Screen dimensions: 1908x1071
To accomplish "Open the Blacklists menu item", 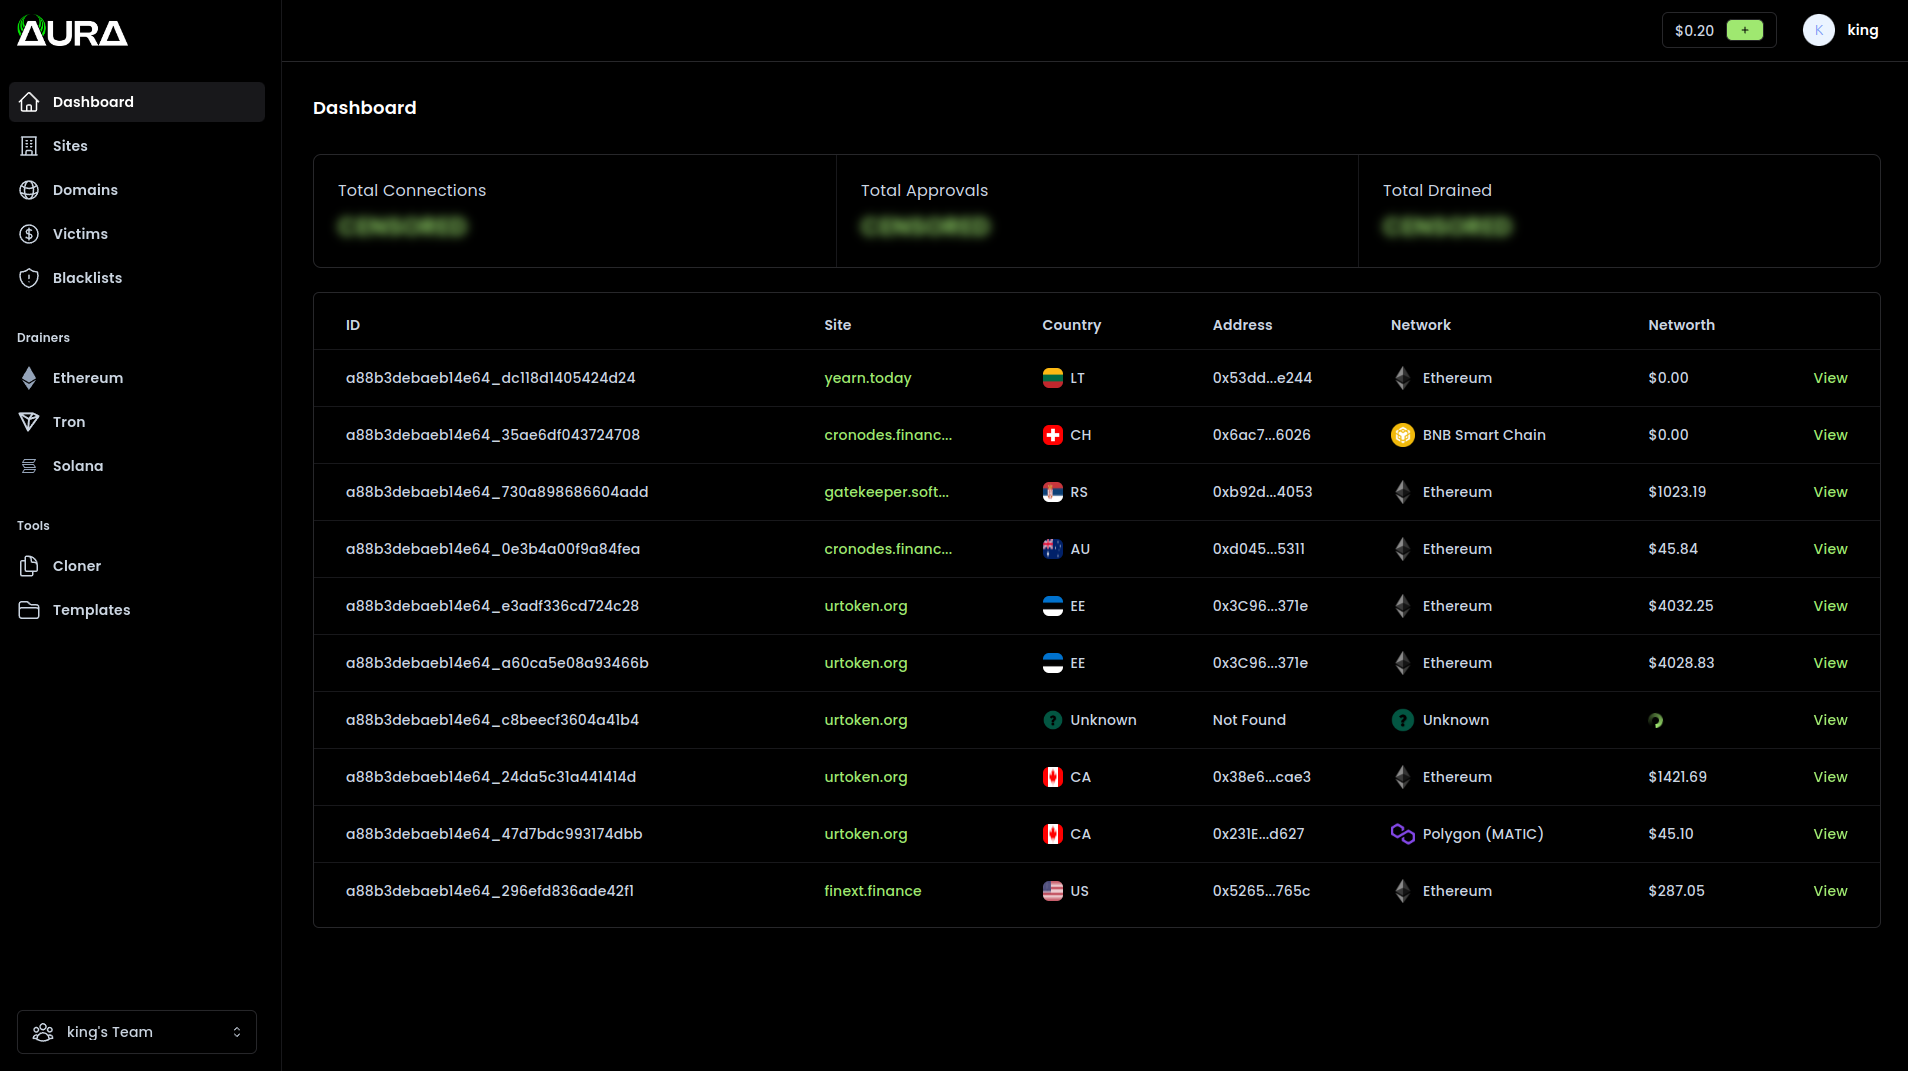I will point(137,278).
